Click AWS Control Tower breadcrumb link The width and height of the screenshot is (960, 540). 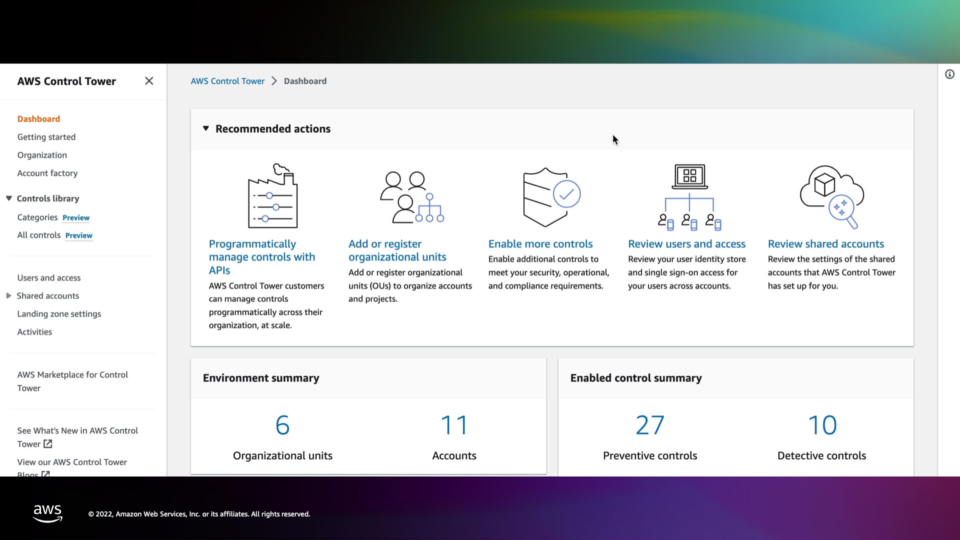coord(227,81)
